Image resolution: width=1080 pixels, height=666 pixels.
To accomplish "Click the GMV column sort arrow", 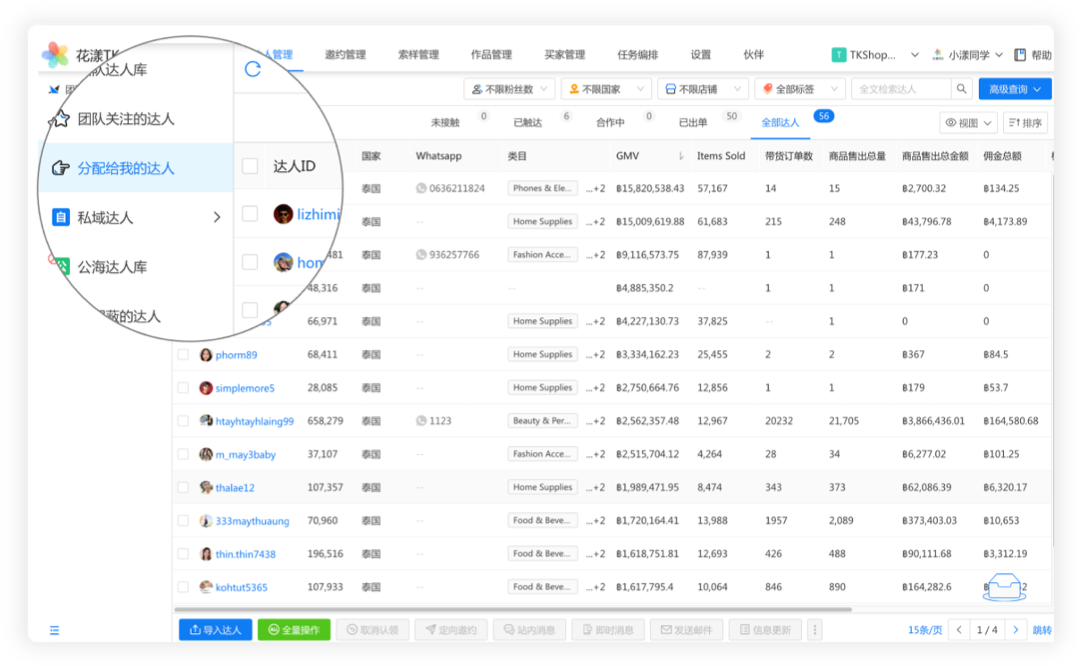I will click(682, 156).
